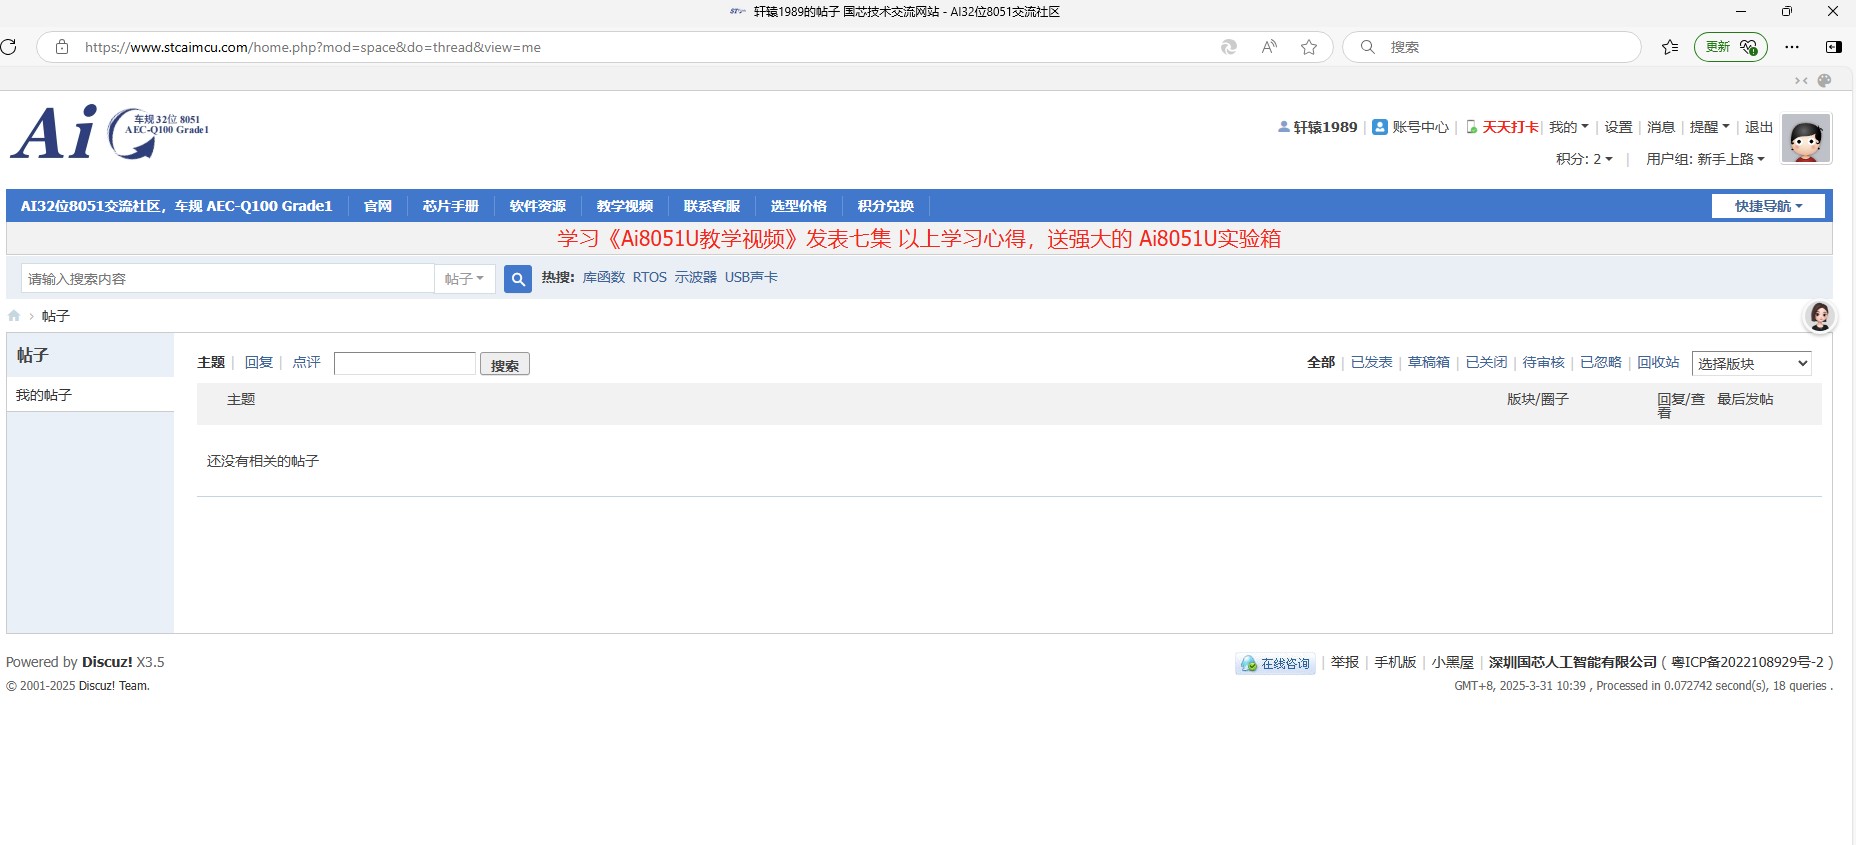Image resolution: width=1856 pixels, height=845 pixels.
Task: Select 已忽略 filter
Action: pyautogui.click(x=1601, y=362)
